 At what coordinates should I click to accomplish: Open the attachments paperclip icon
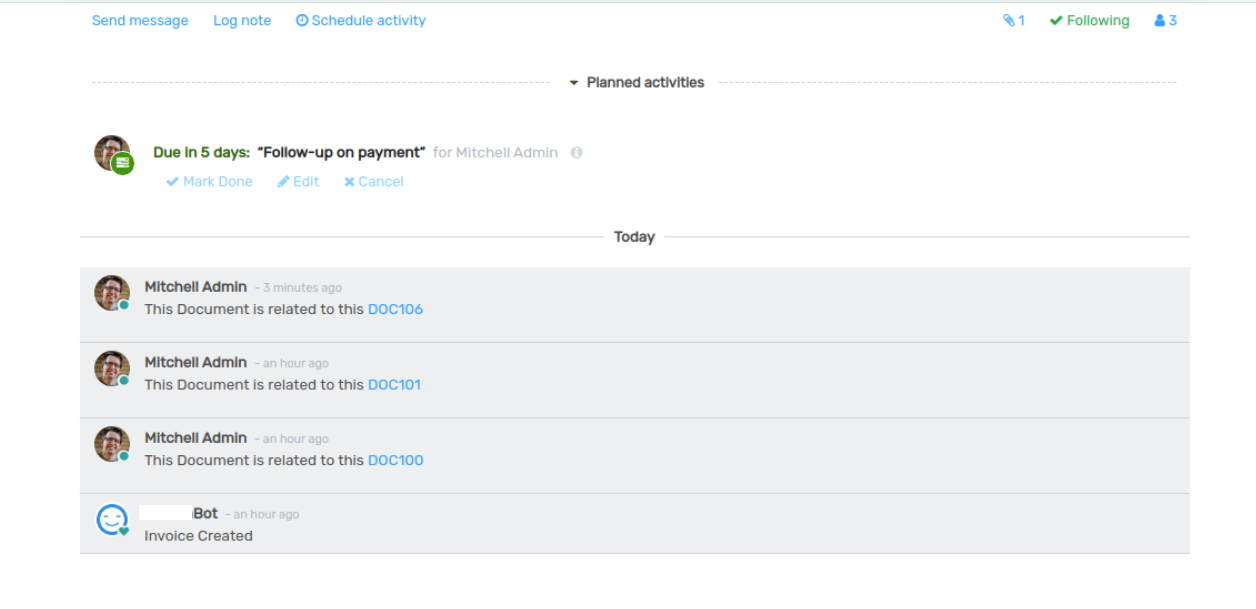tap(1009, 21)
